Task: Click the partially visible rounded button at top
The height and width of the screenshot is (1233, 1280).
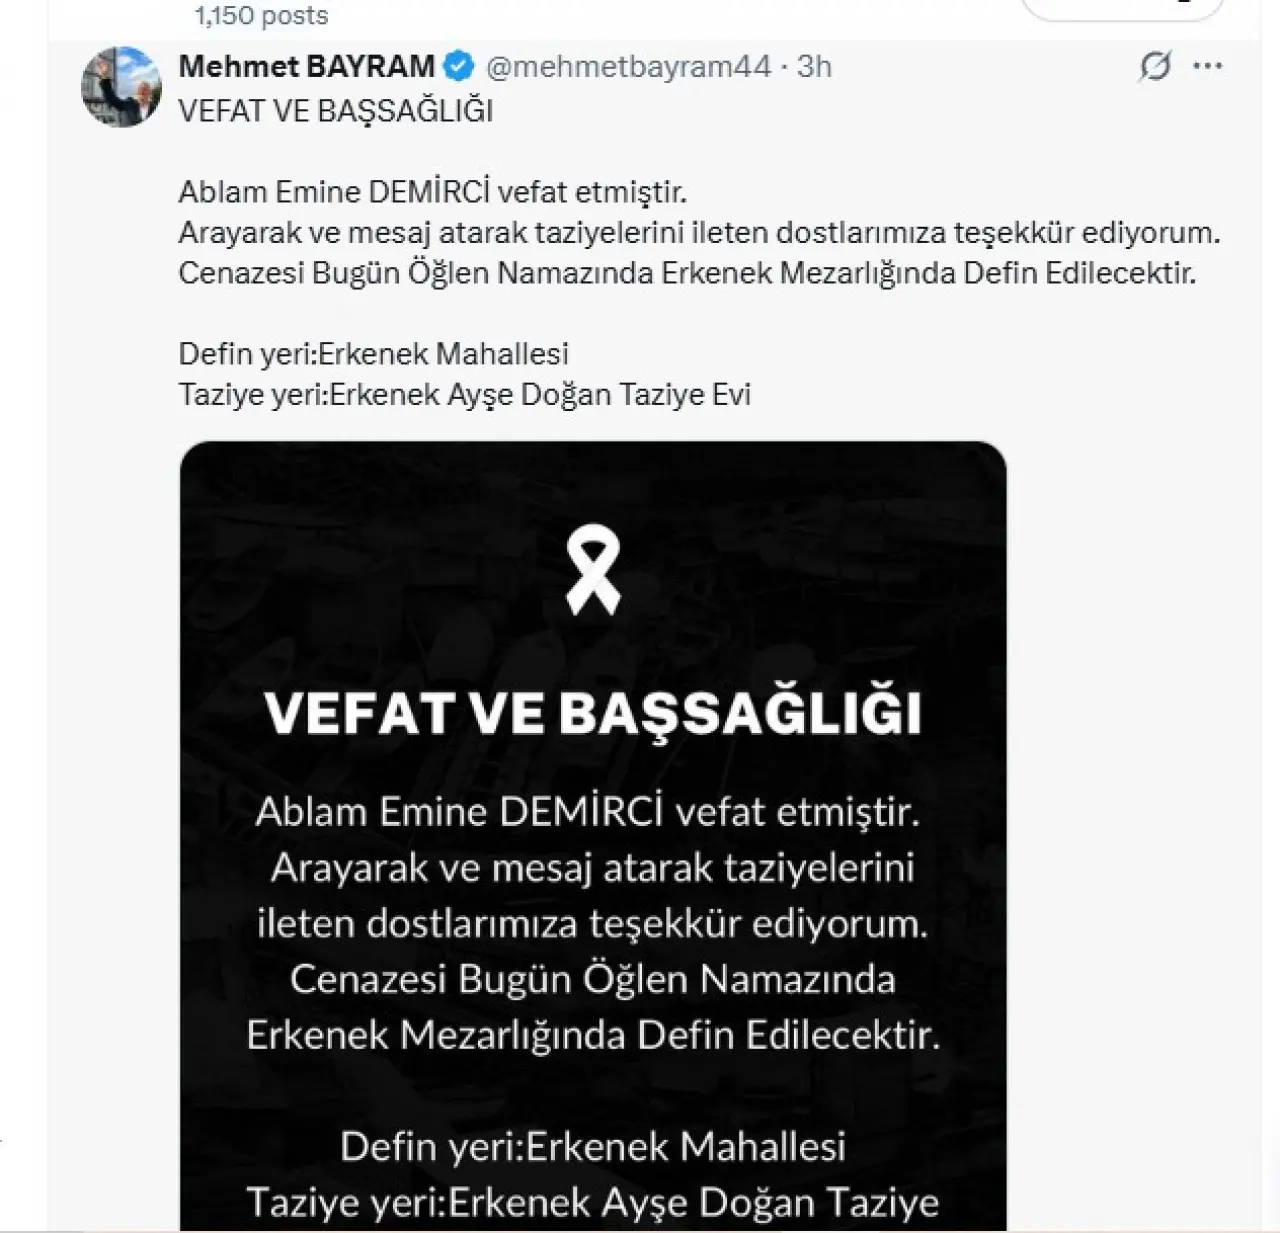Action: pyautogui.click(x=1123, y=10)
